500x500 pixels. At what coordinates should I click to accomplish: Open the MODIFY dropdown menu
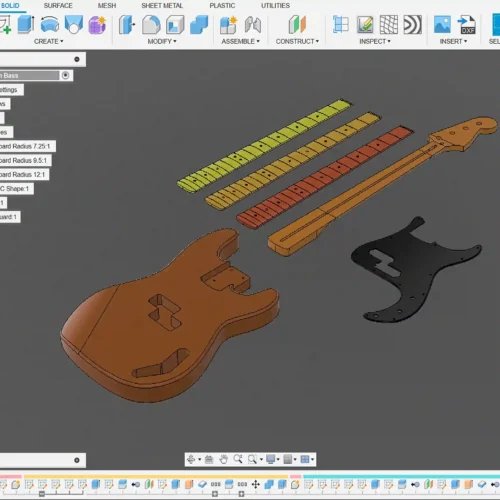(162, 41)
